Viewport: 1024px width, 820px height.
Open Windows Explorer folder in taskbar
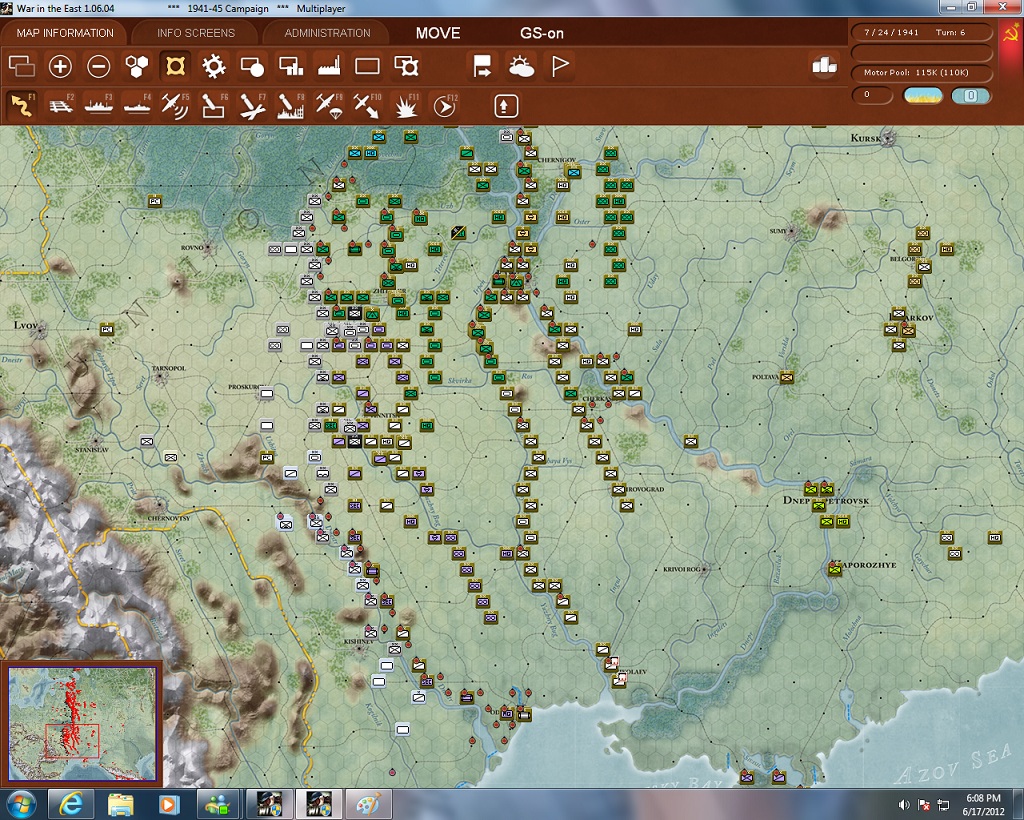click(x=120, y=804)
